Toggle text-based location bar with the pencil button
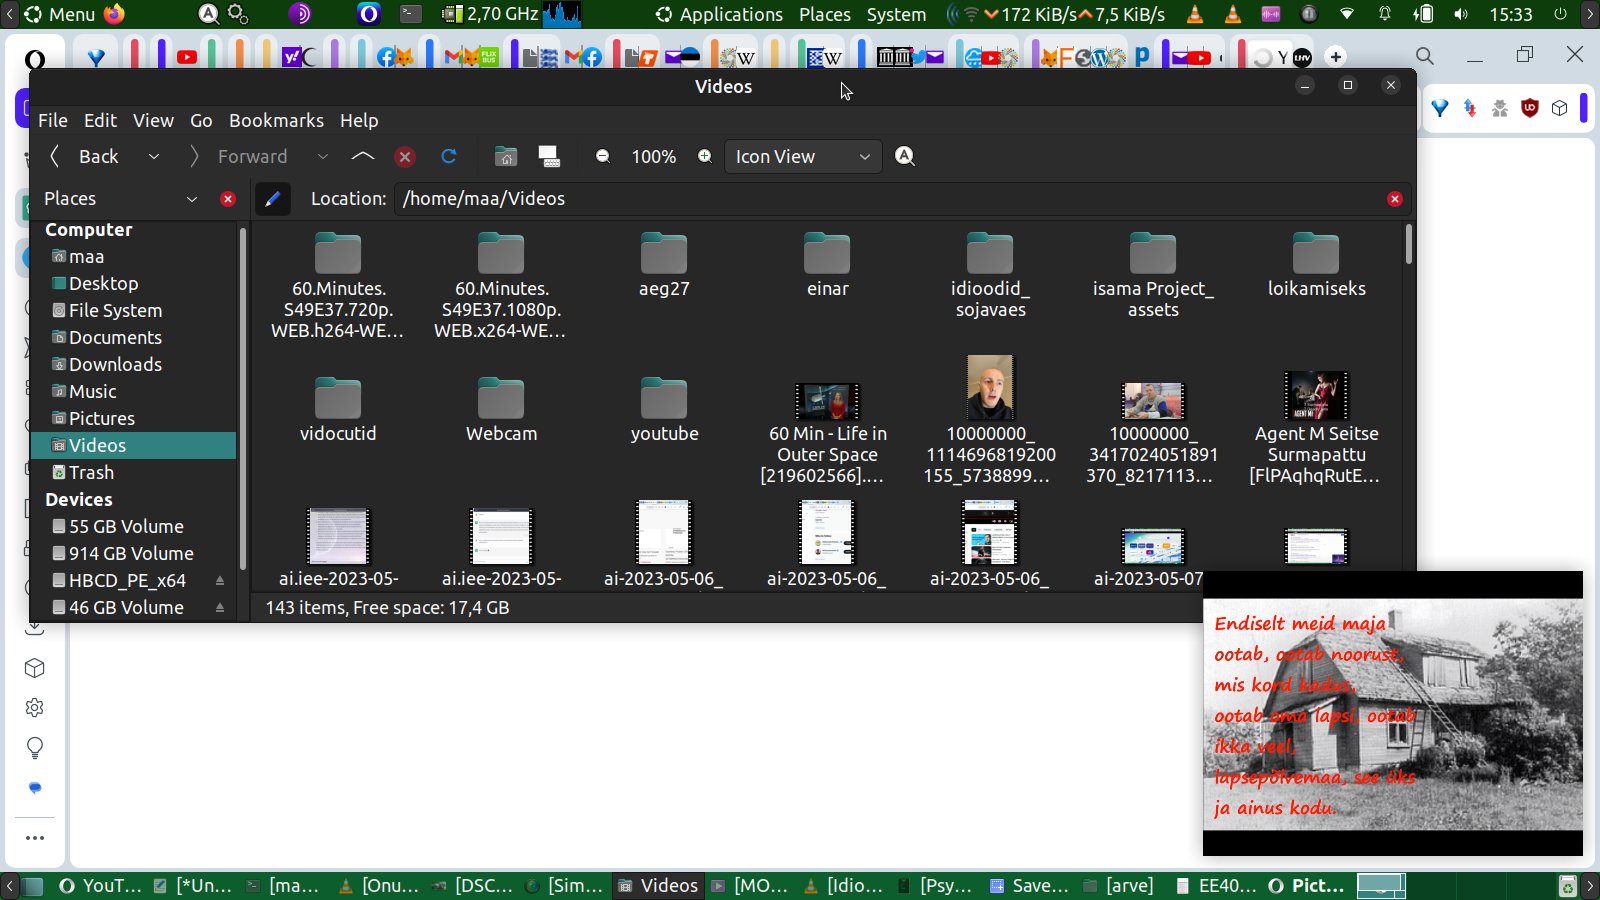The height and width of the screenshot is (900, 1600). point(272,199)
